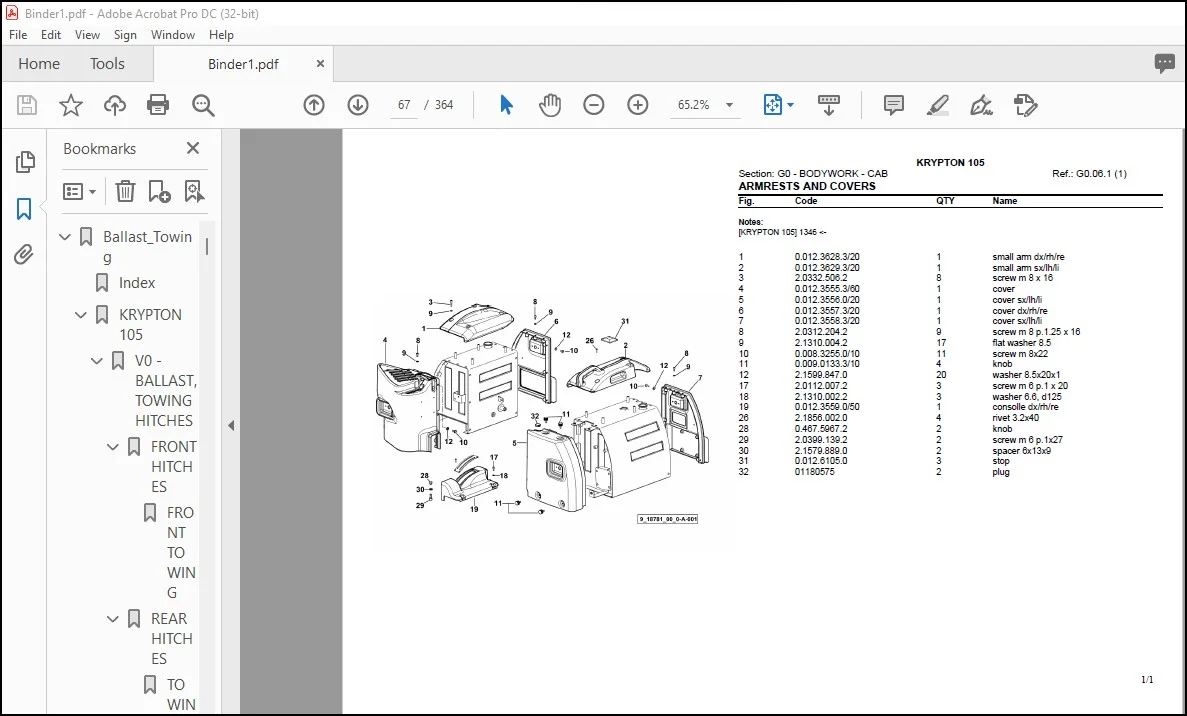The image size is (1187, 716).
Task: Open the Sign menu
Action: coord(125,35)
